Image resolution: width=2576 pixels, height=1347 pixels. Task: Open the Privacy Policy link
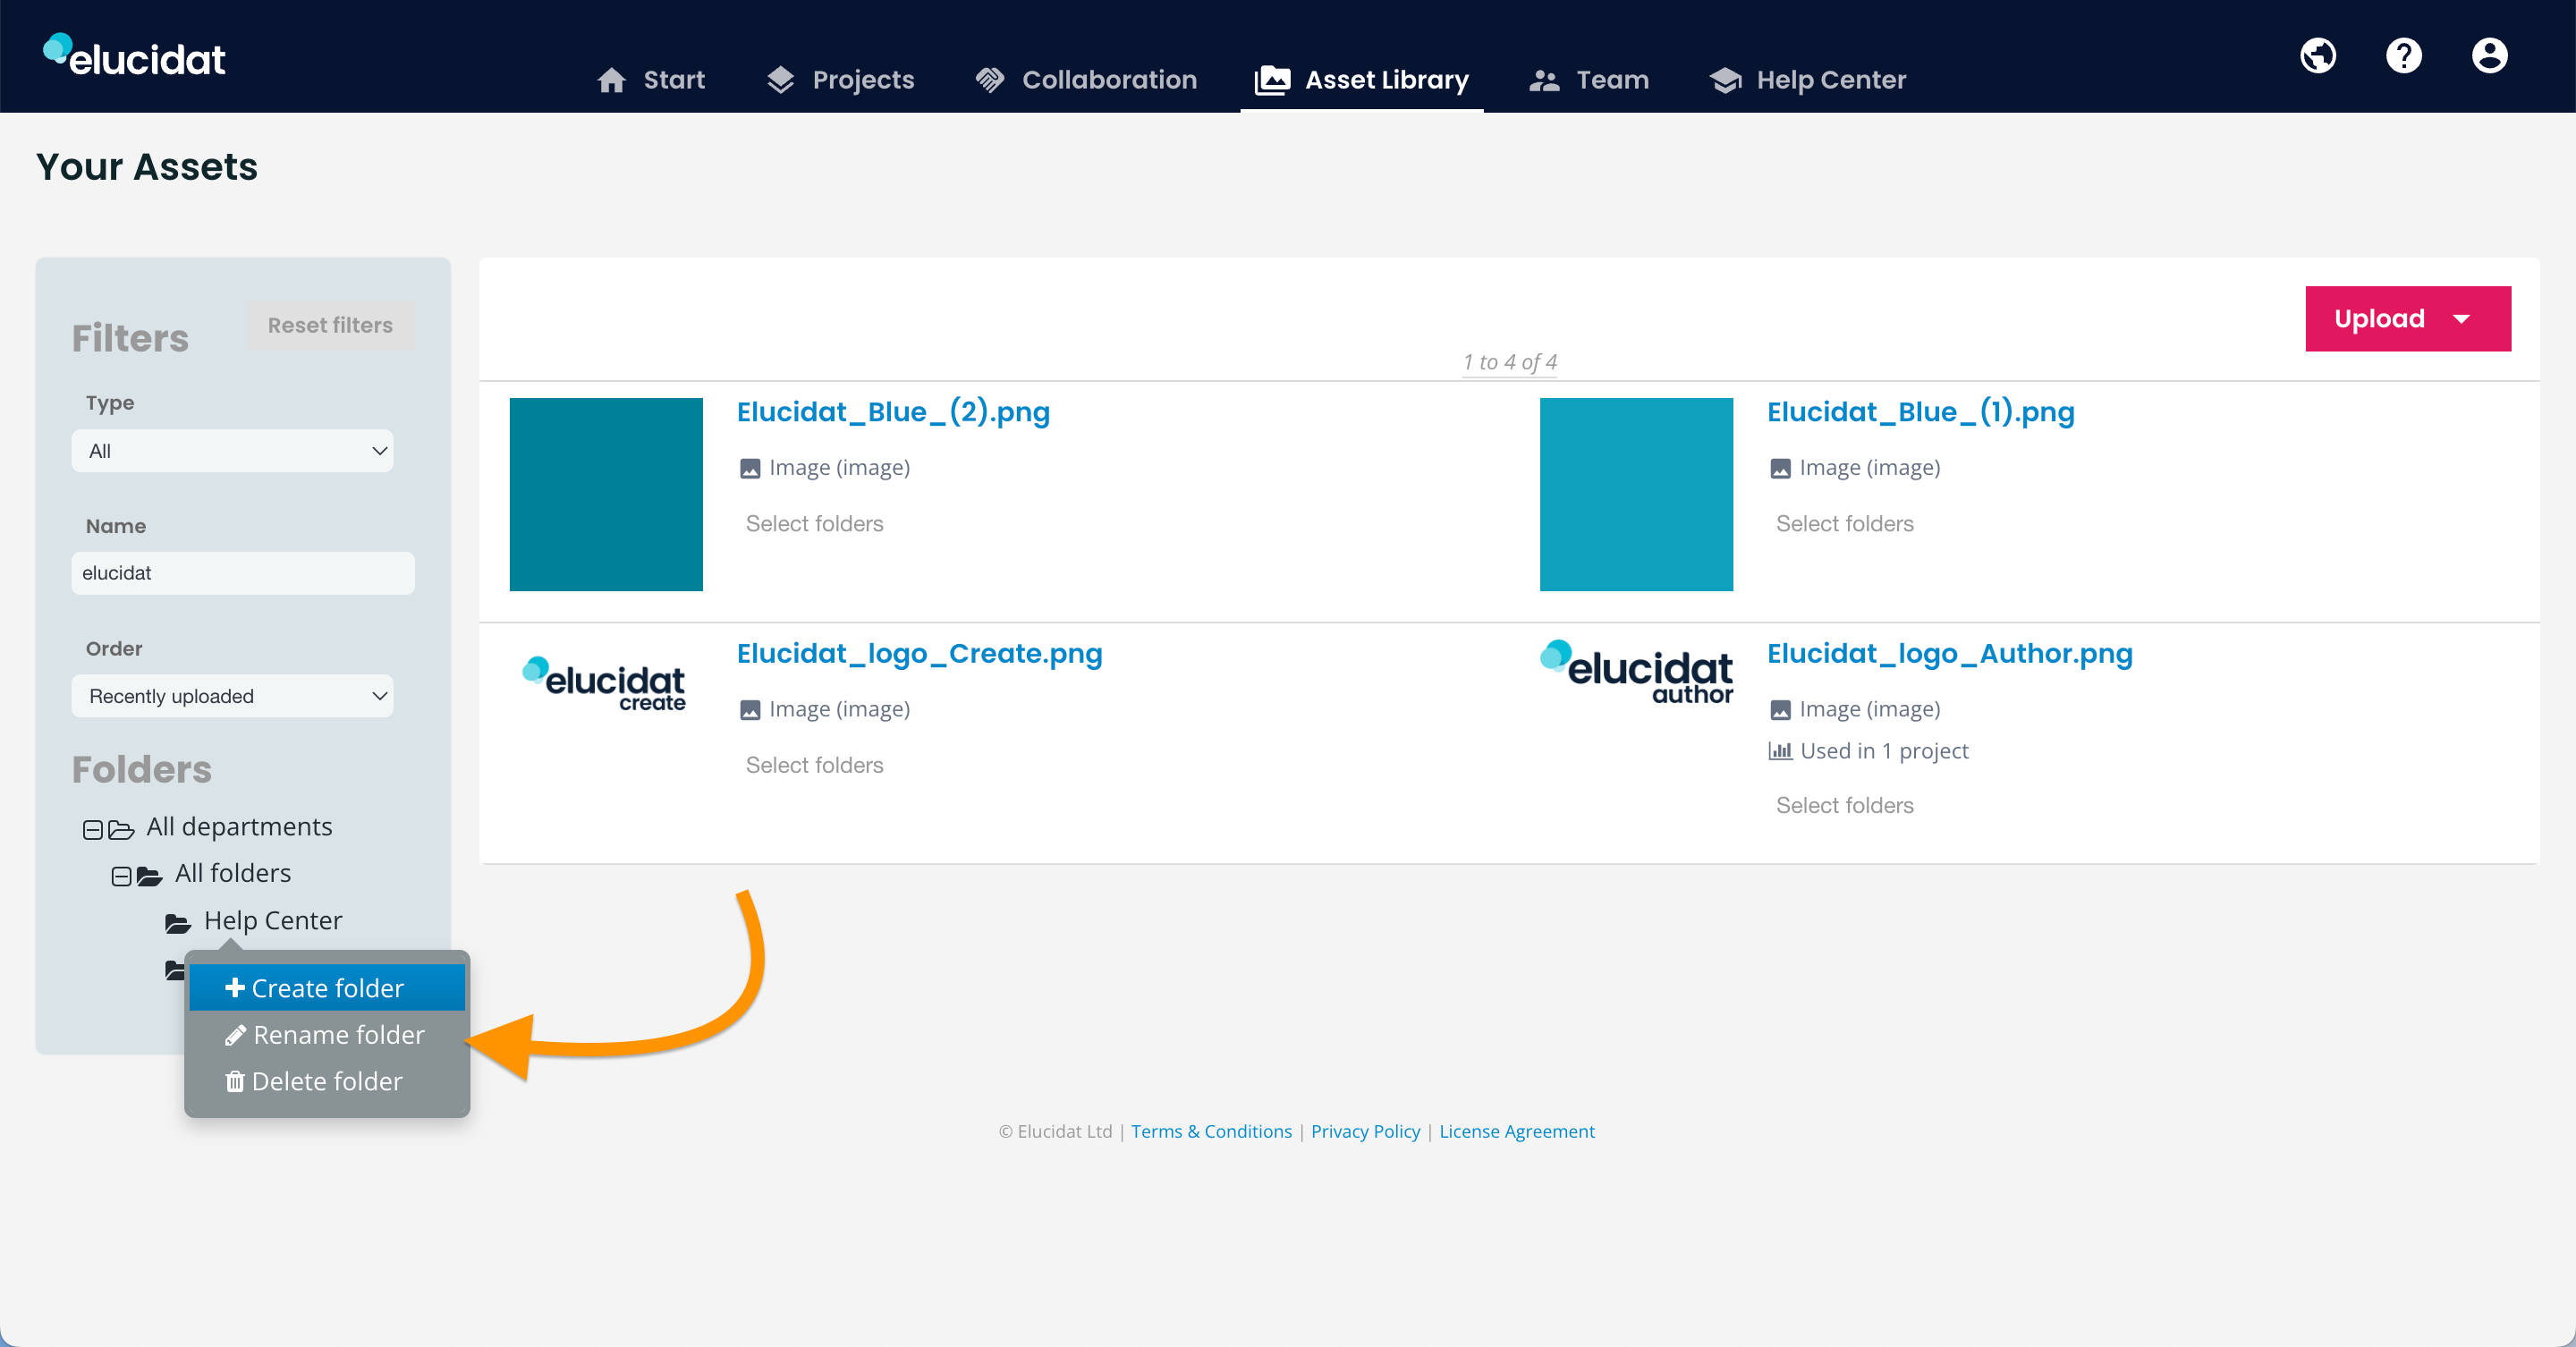click(x=1365, y=1131)
